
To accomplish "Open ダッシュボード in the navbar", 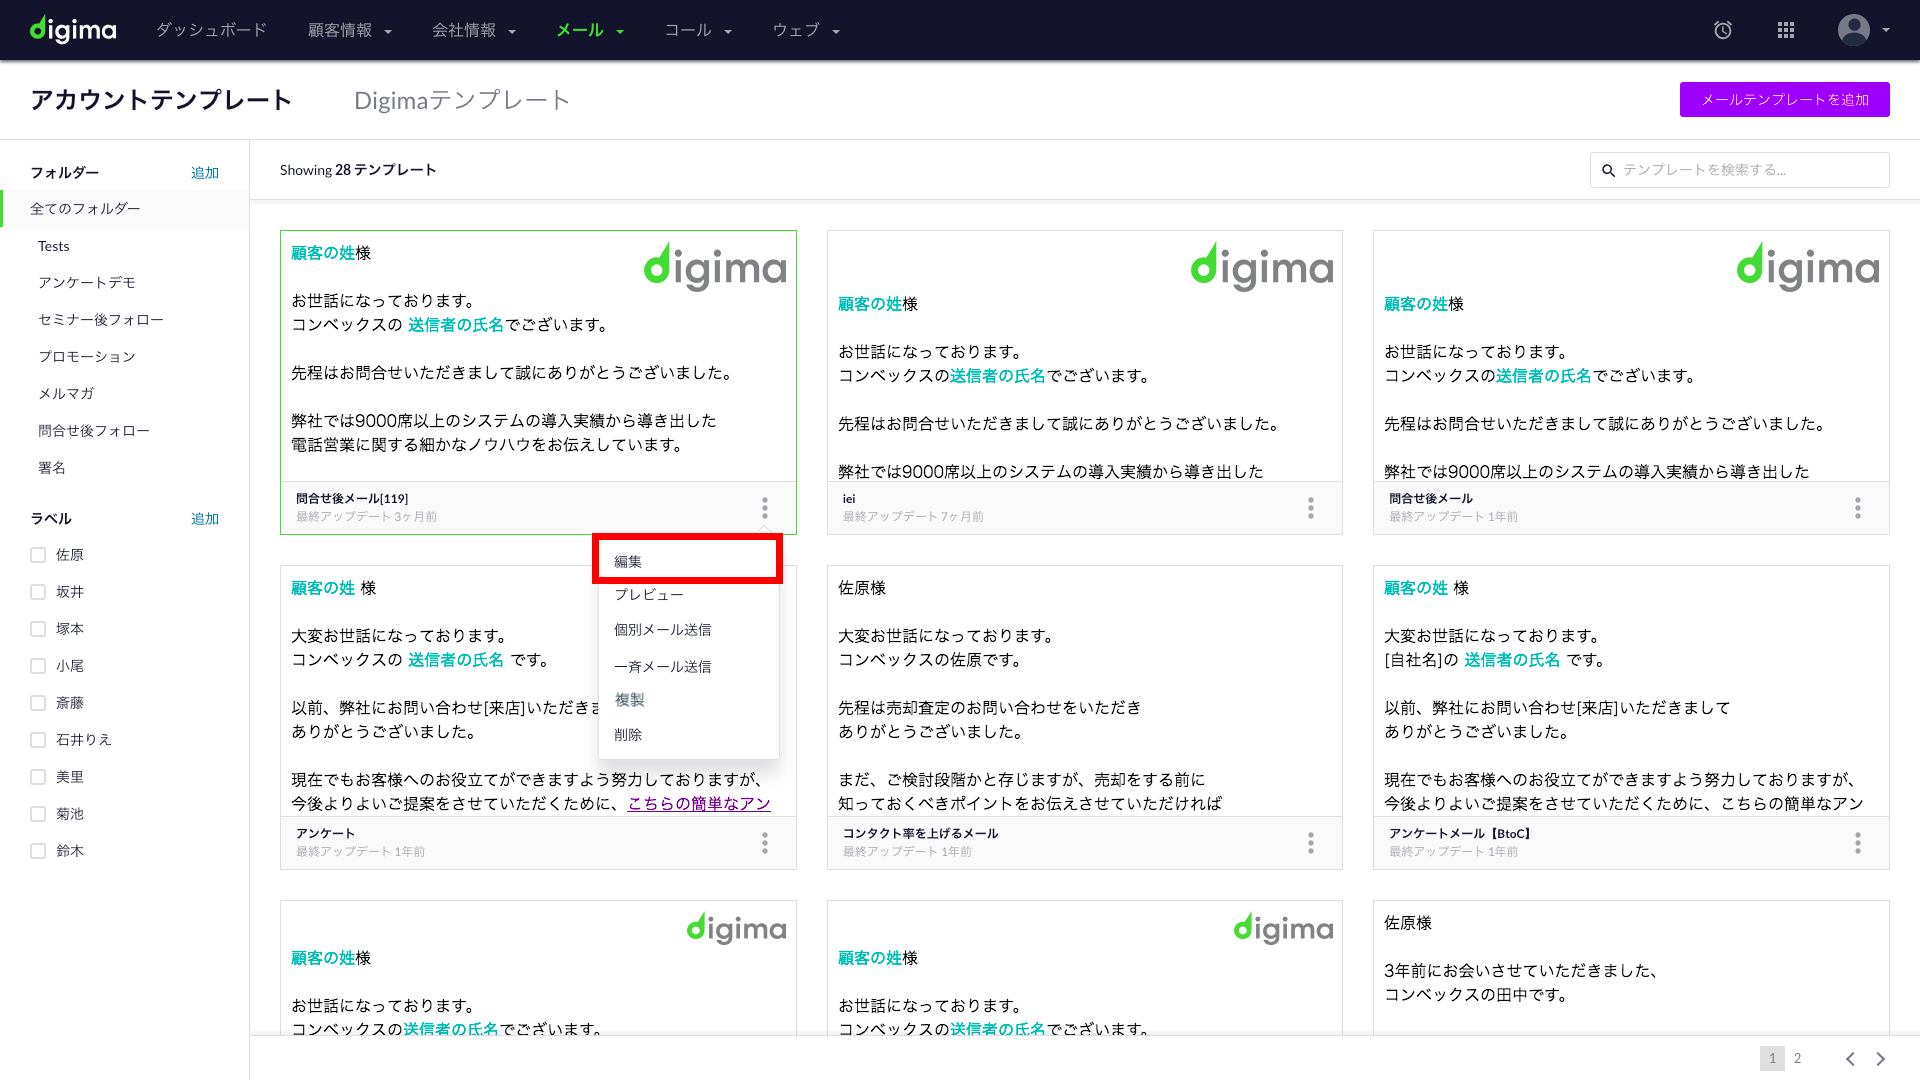I will point(211,30).
